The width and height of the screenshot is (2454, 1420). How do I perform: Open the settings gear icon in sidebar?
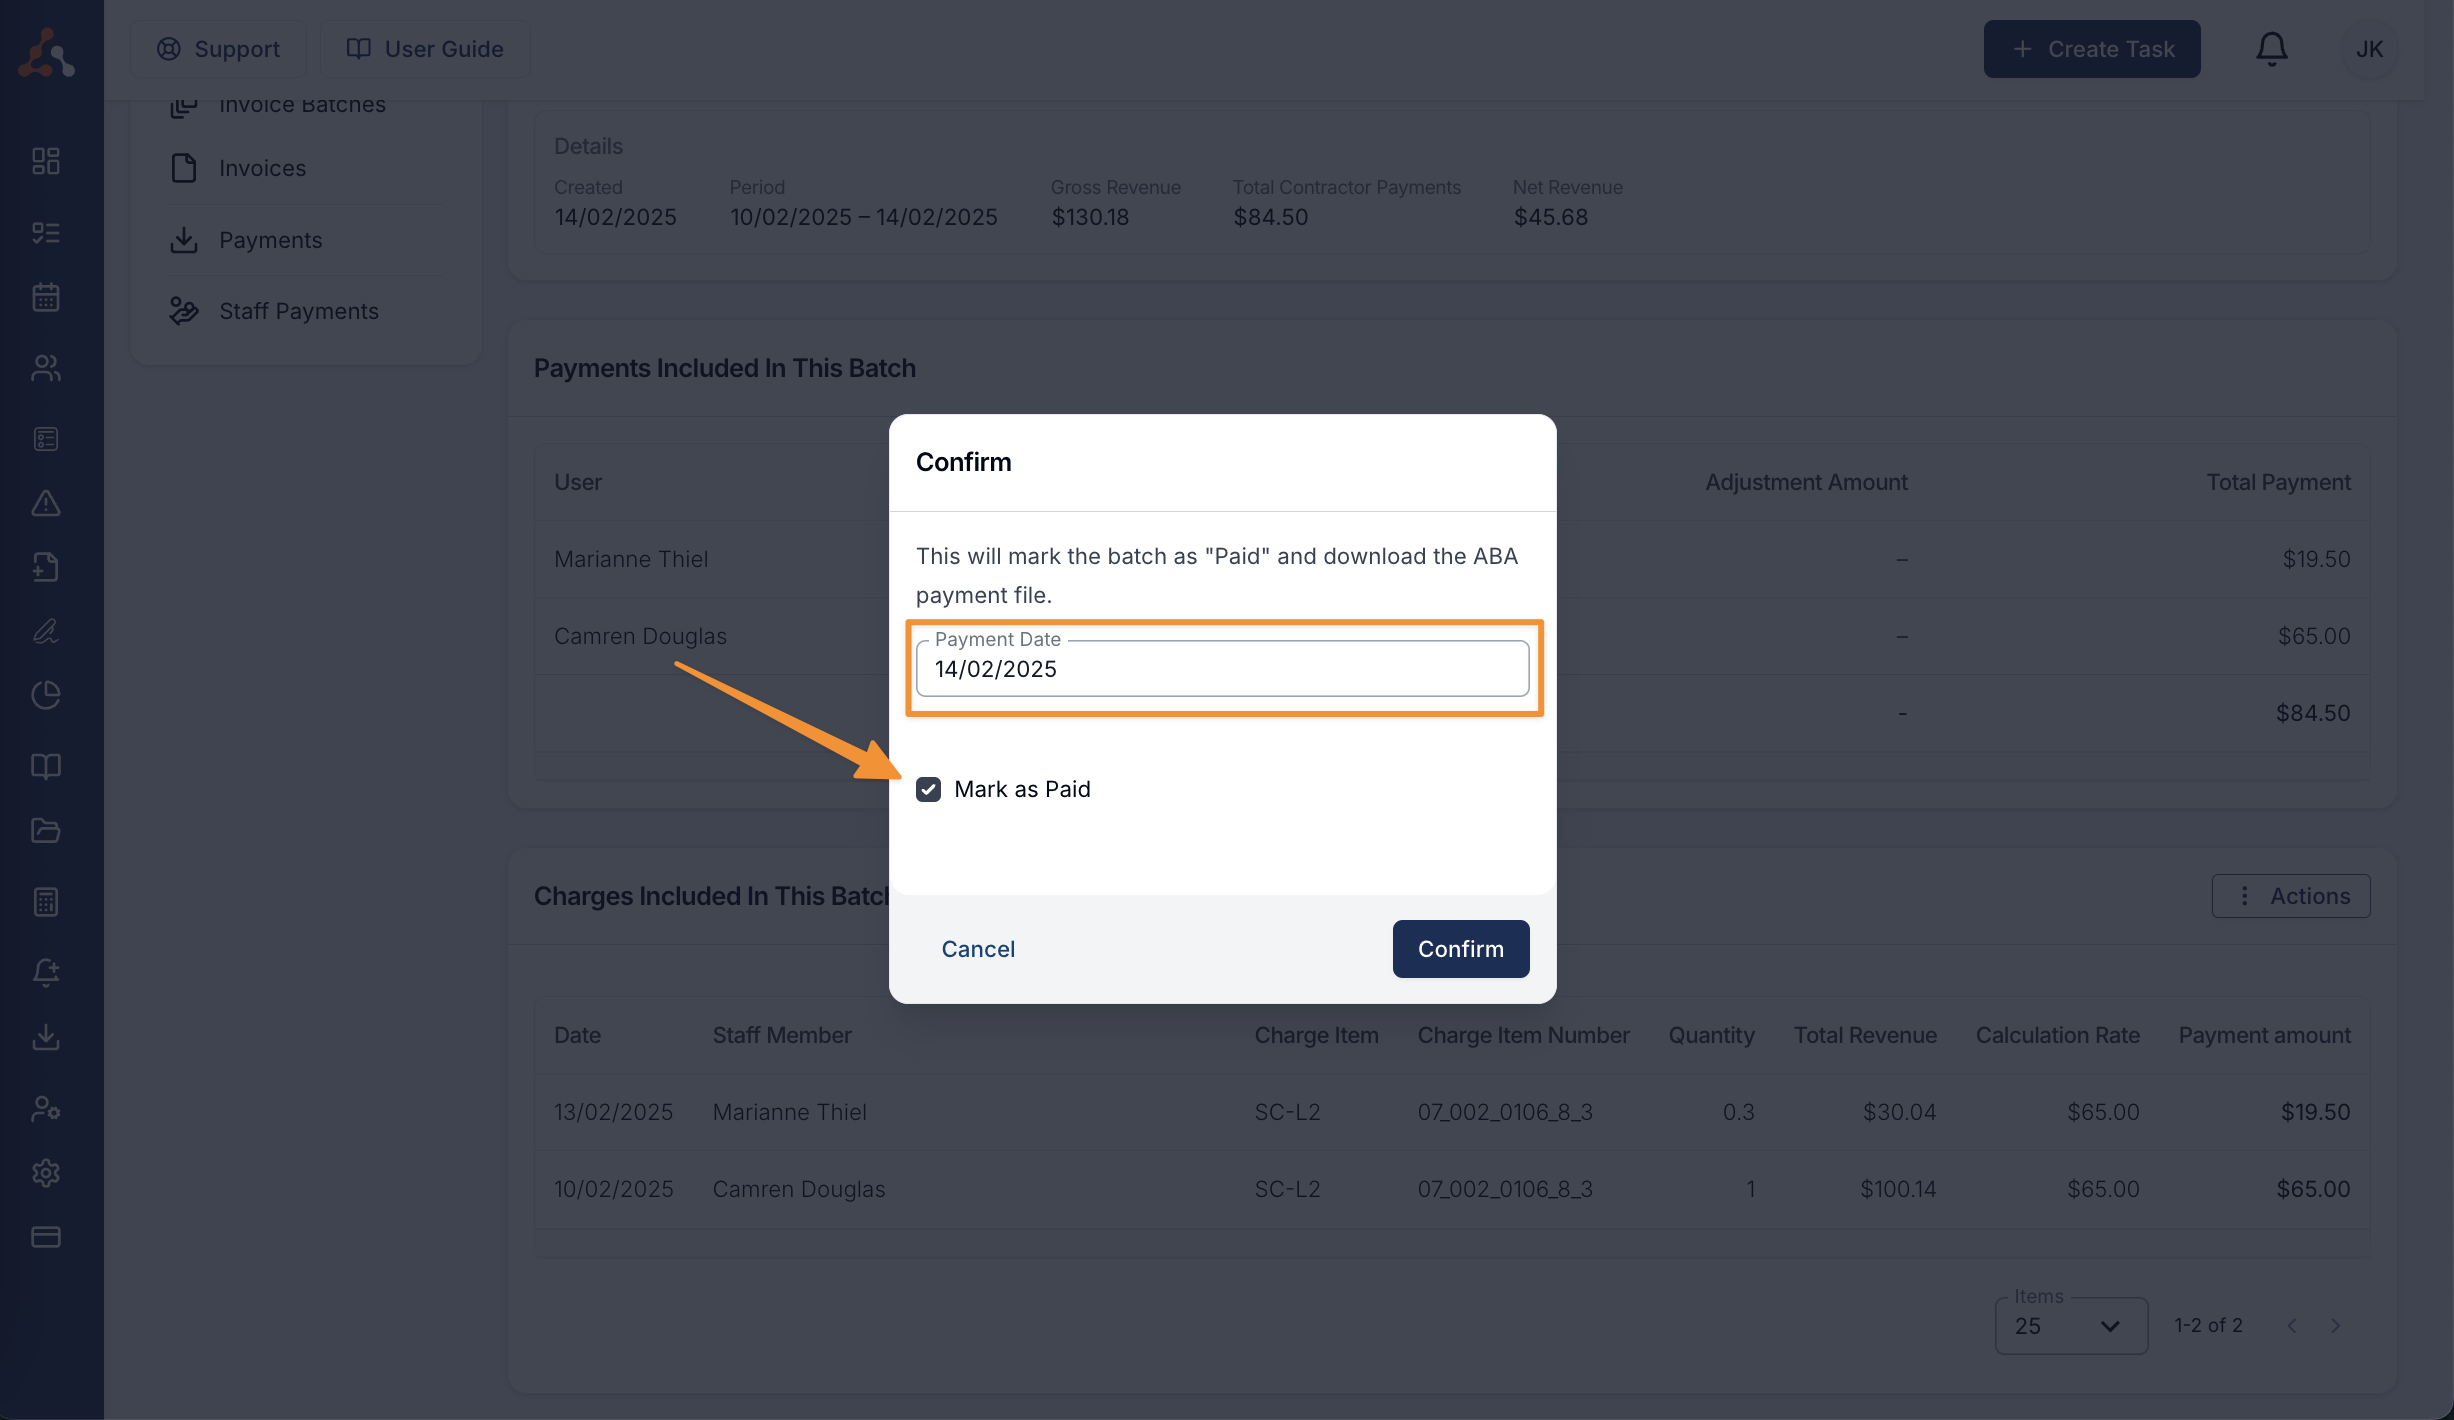46,1173
